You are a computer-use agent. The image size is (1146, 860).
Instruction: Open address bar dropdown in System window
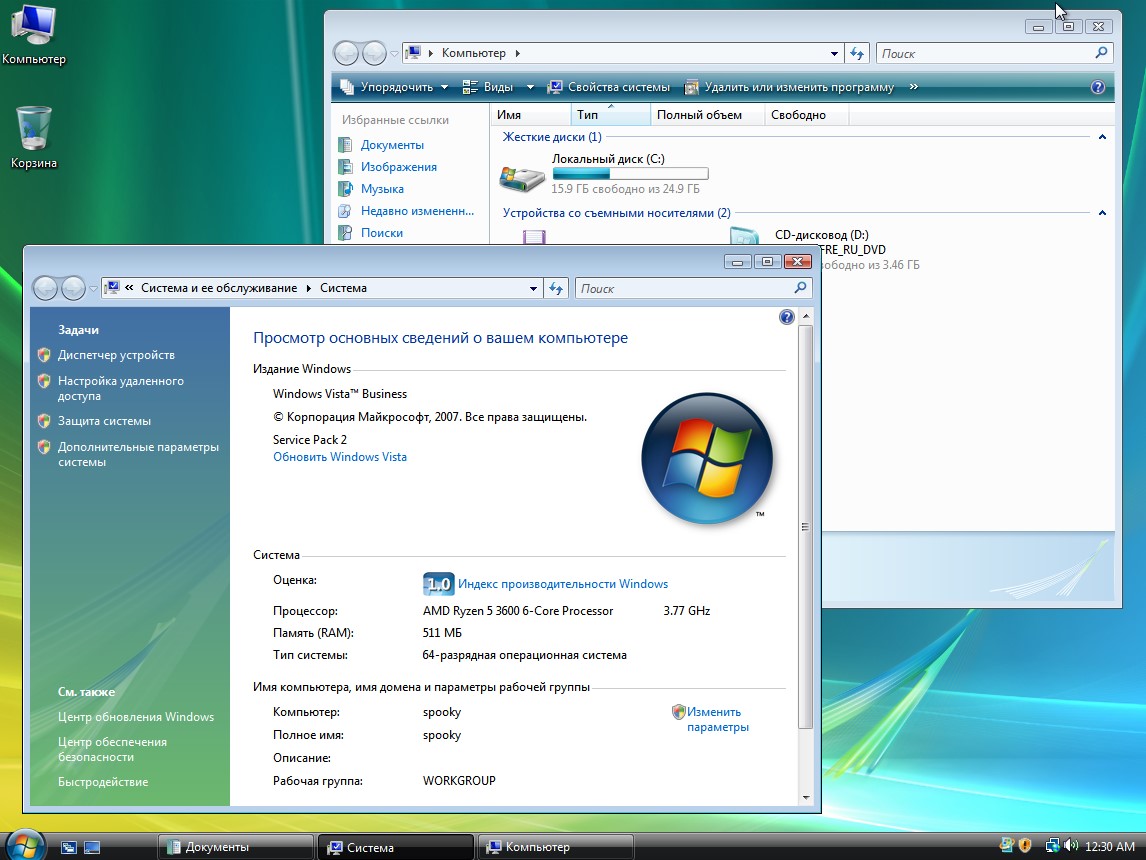click(x=533, y=289)
